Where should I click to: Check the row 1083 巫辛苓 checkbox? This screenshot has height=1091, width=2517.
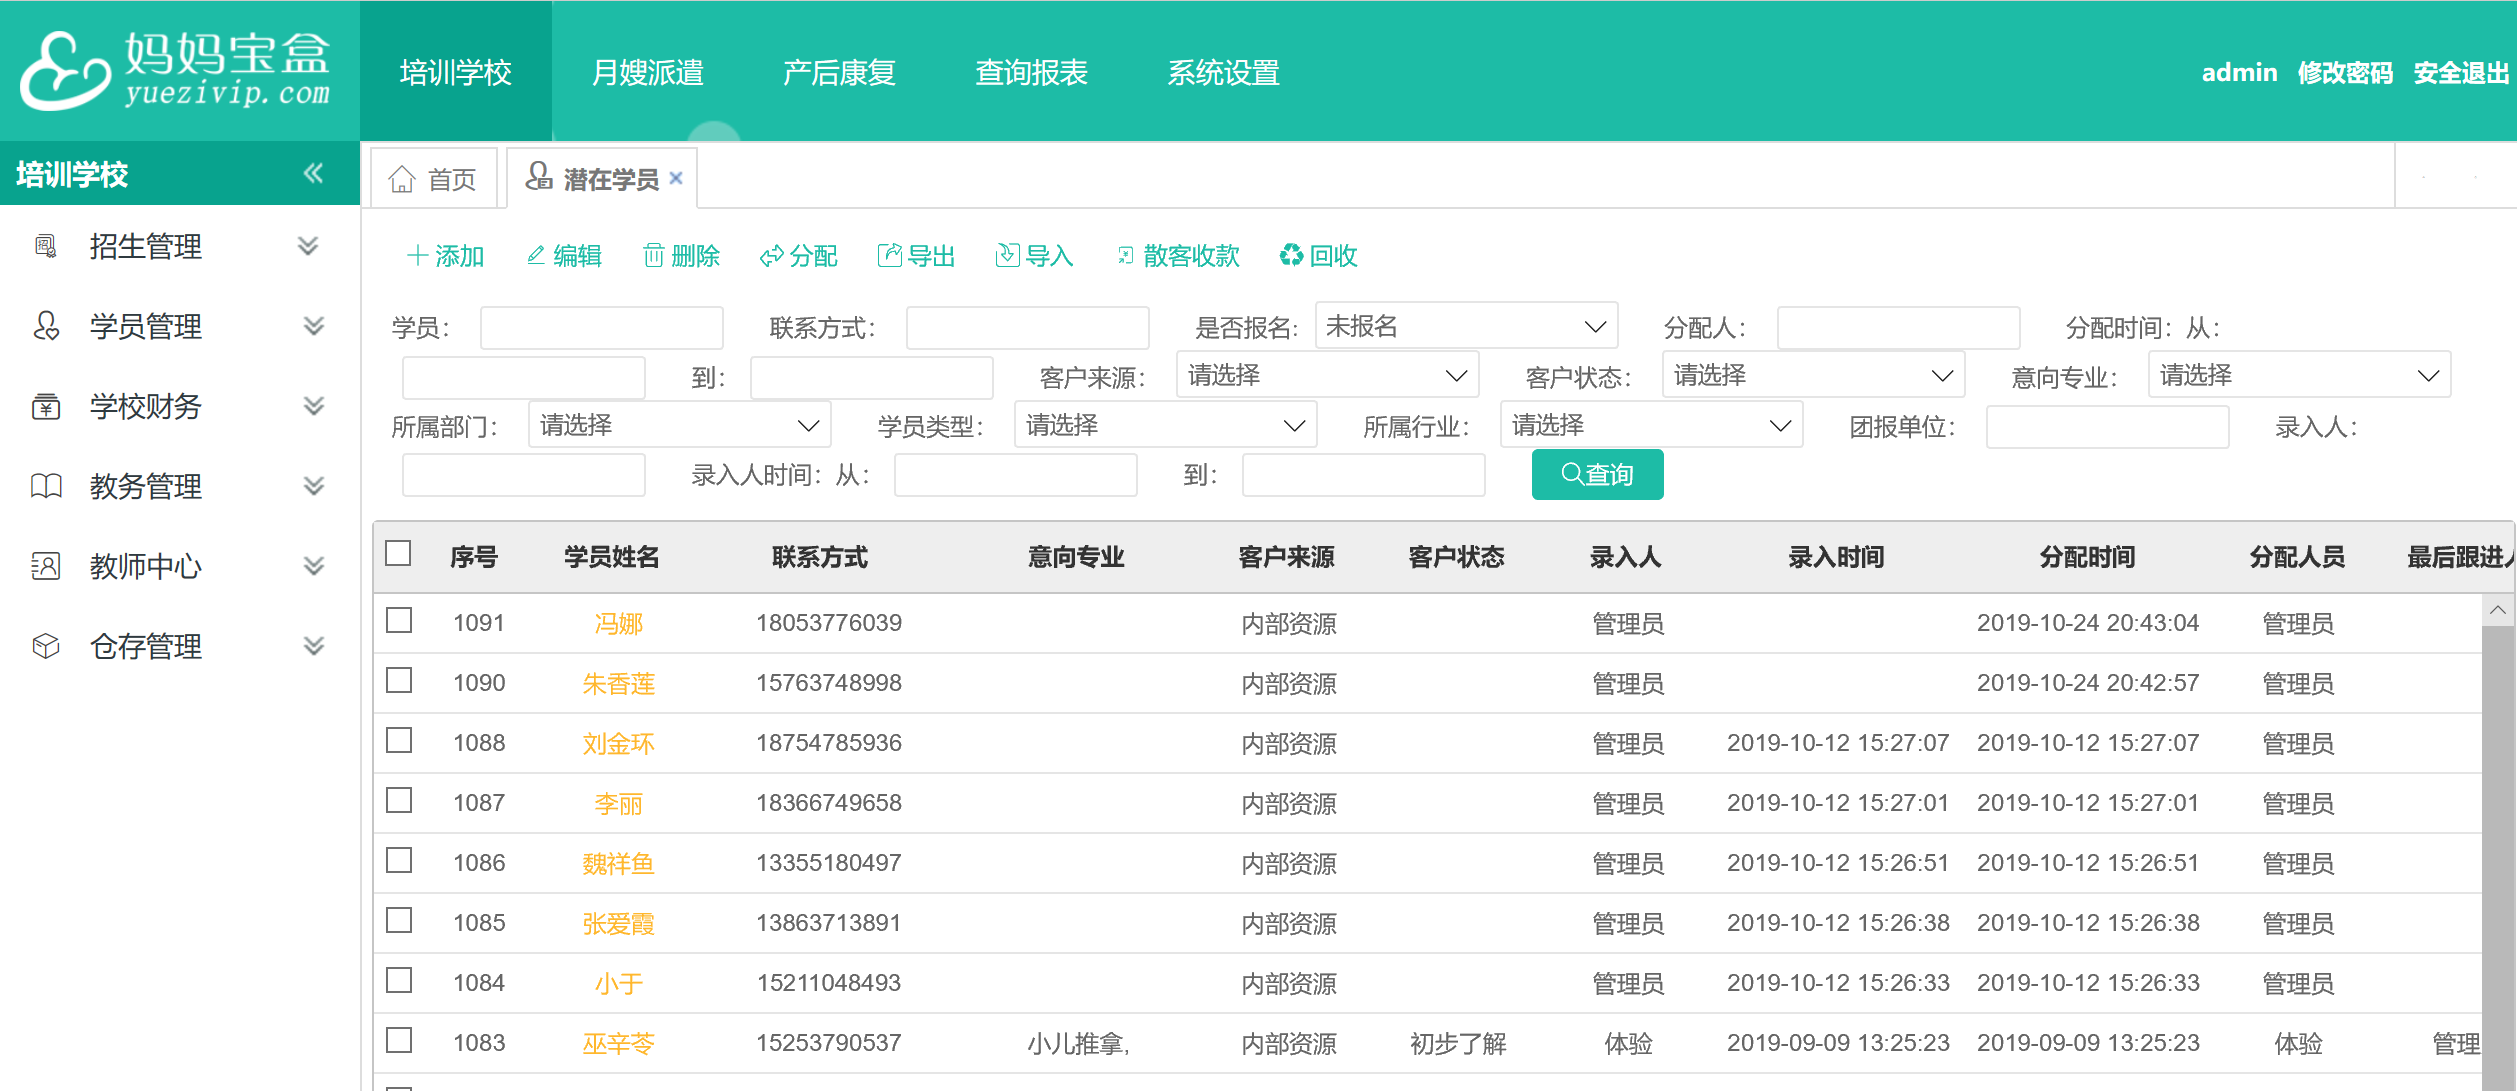click(399, 1041)
